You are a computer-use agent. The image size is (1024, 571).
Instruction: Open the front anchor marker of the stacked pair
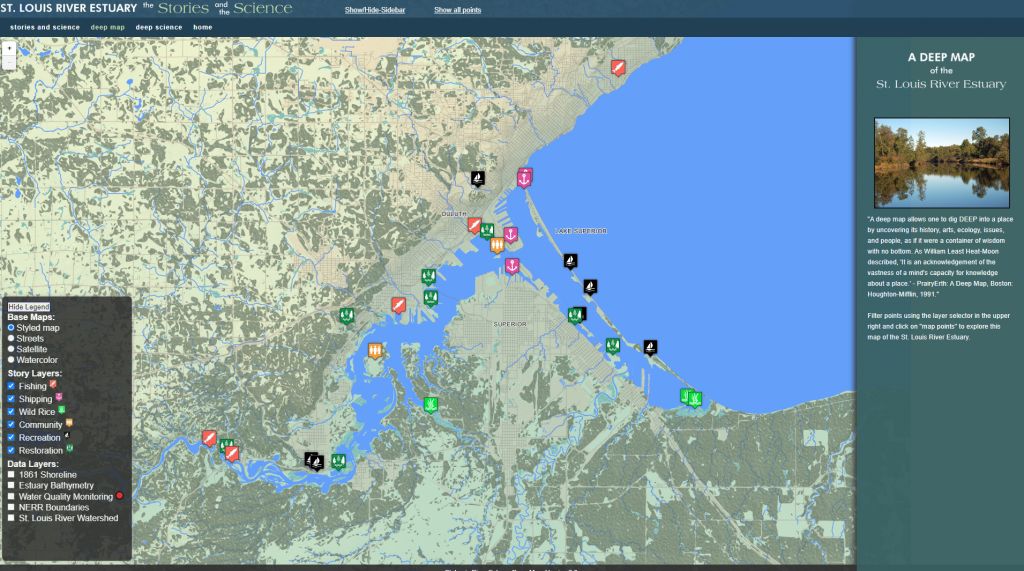tap(524, 180)
